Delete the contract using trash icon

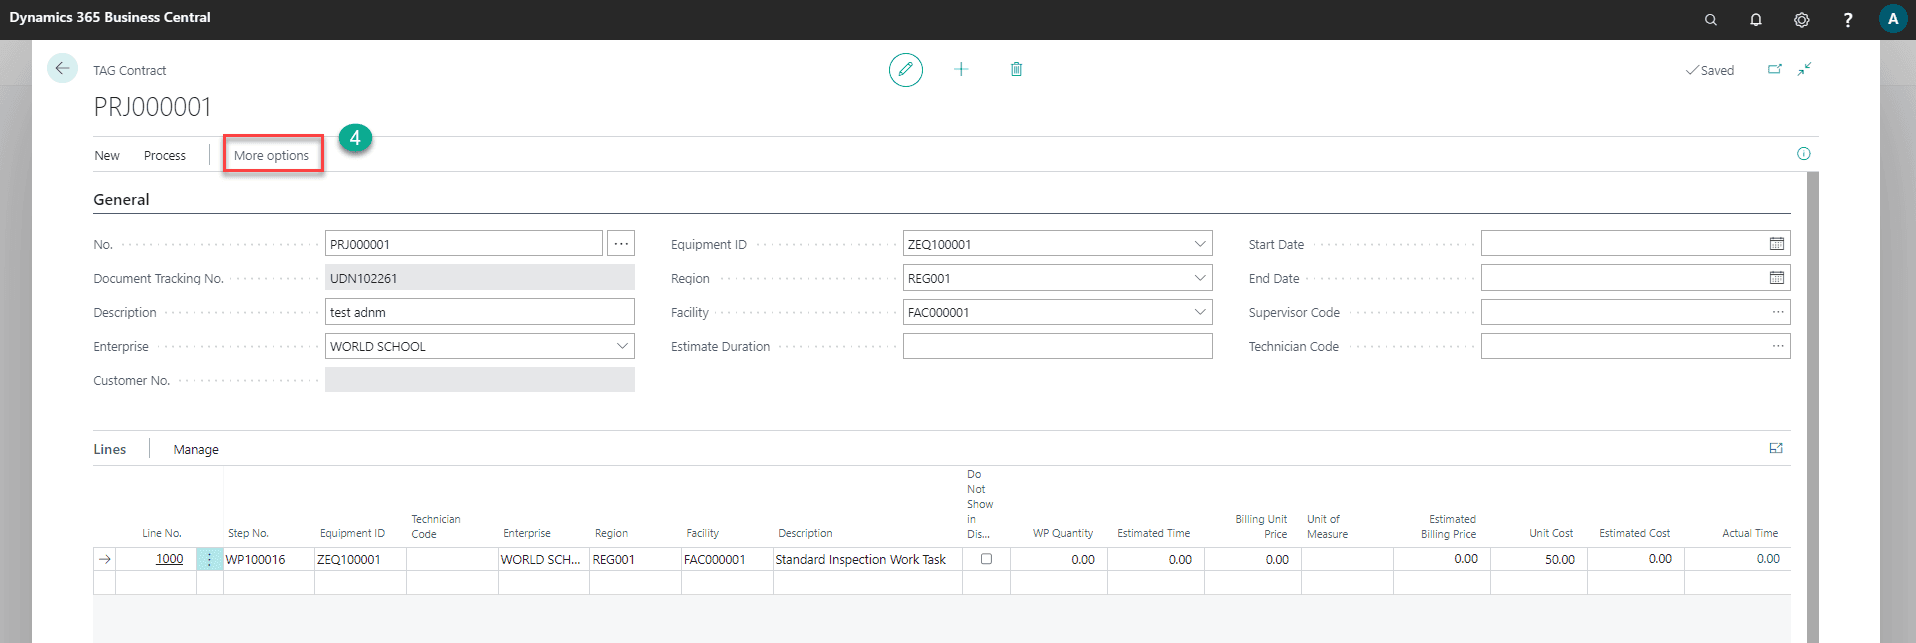coord(1016,69)
